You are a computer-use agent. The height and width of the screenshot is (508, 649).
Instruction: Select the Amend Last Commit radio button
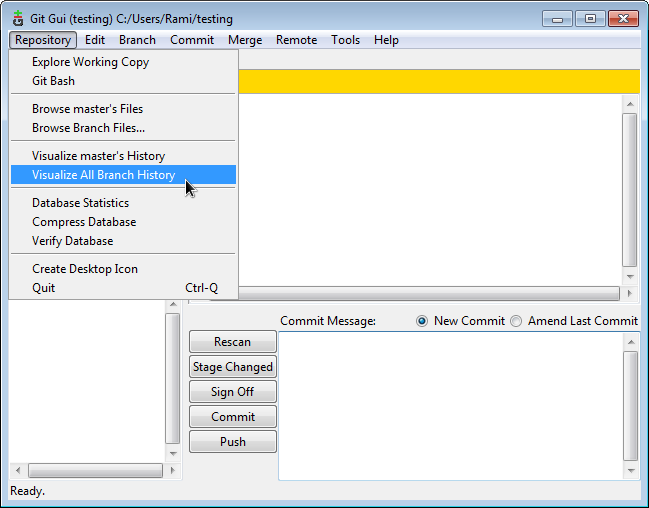516,321
